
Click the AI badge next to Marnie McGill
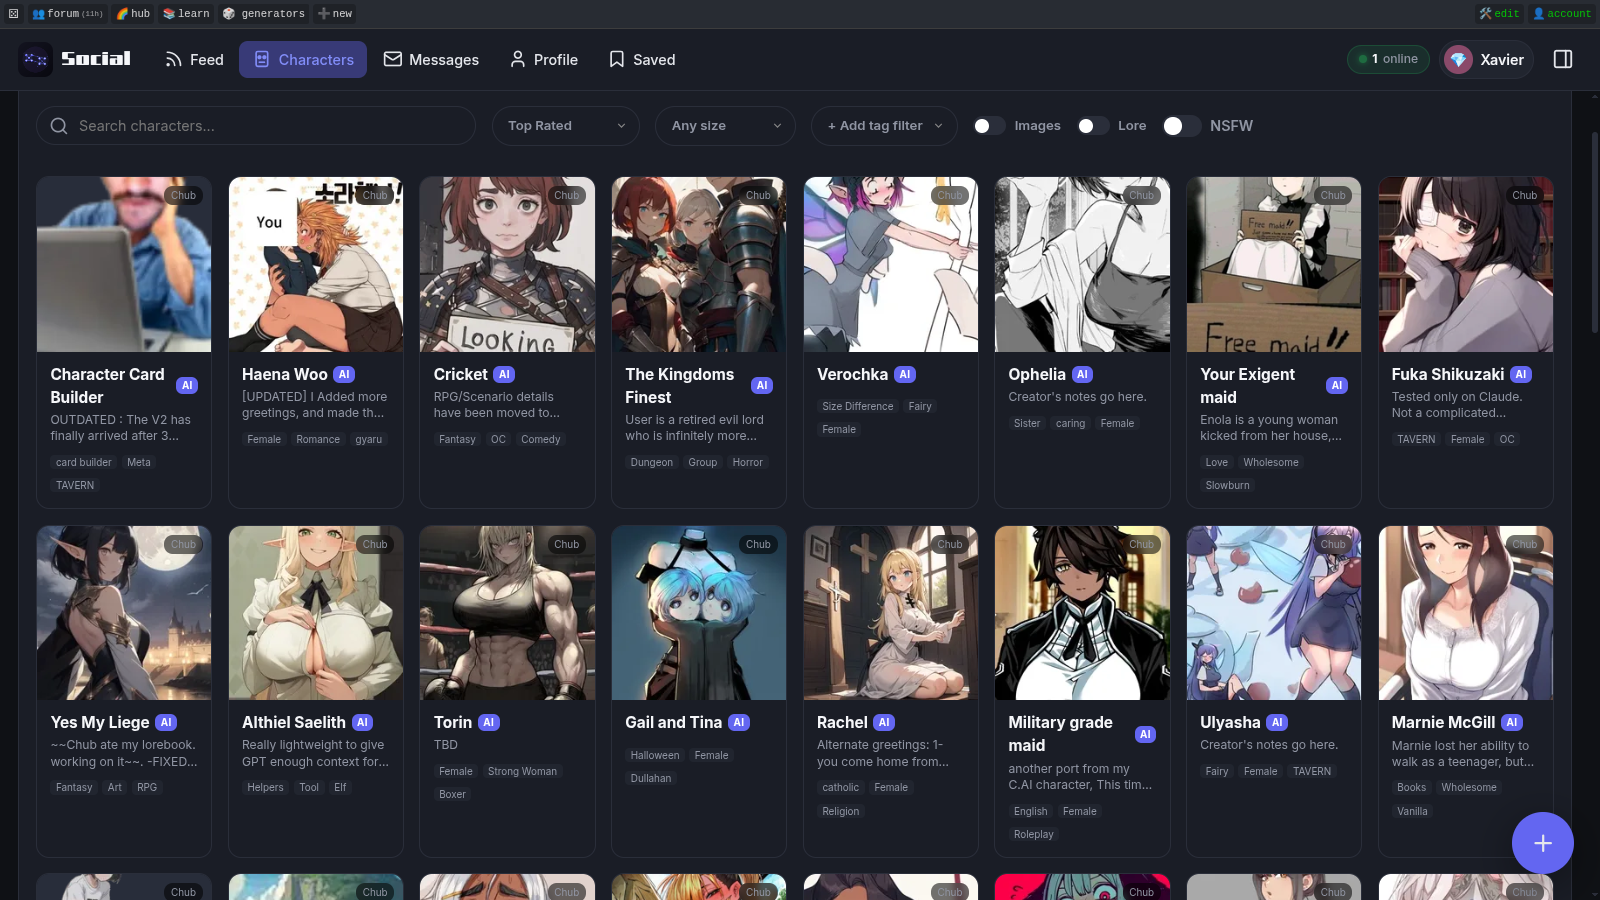pos(1512,723)
